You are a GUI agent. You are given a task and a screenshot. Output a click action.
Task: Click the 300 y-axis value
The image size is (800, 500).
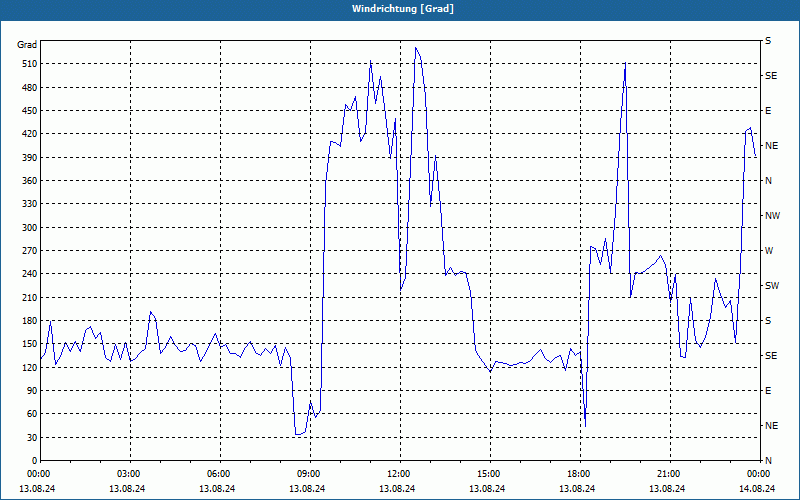coord(30,228)
